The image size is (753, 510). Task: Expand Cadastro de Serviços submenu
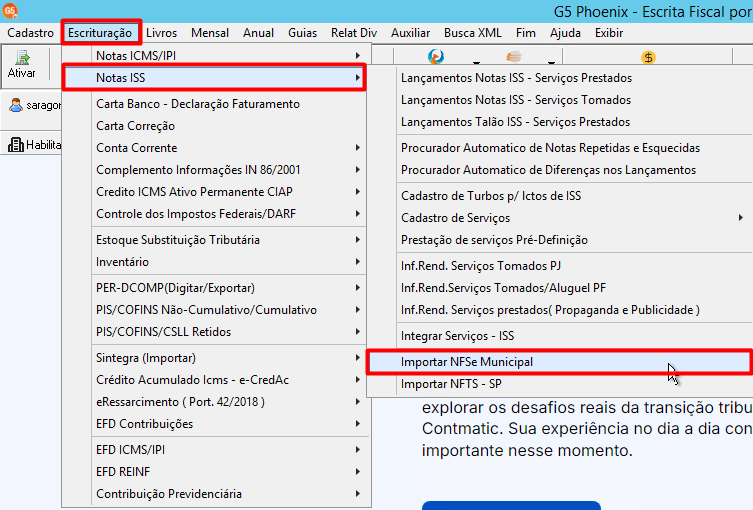click(x=560, y=218)
